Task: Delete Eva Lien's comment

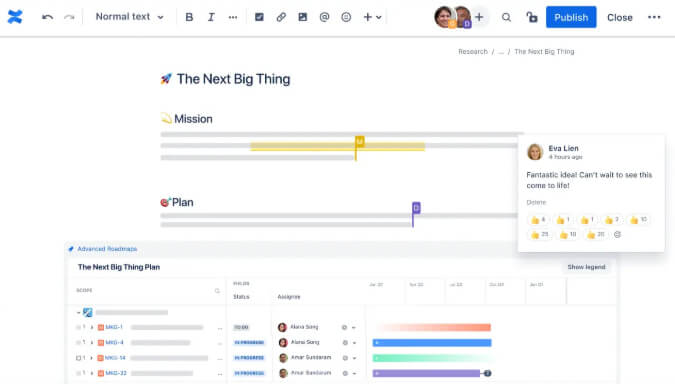Action: [x=536, y=202]
